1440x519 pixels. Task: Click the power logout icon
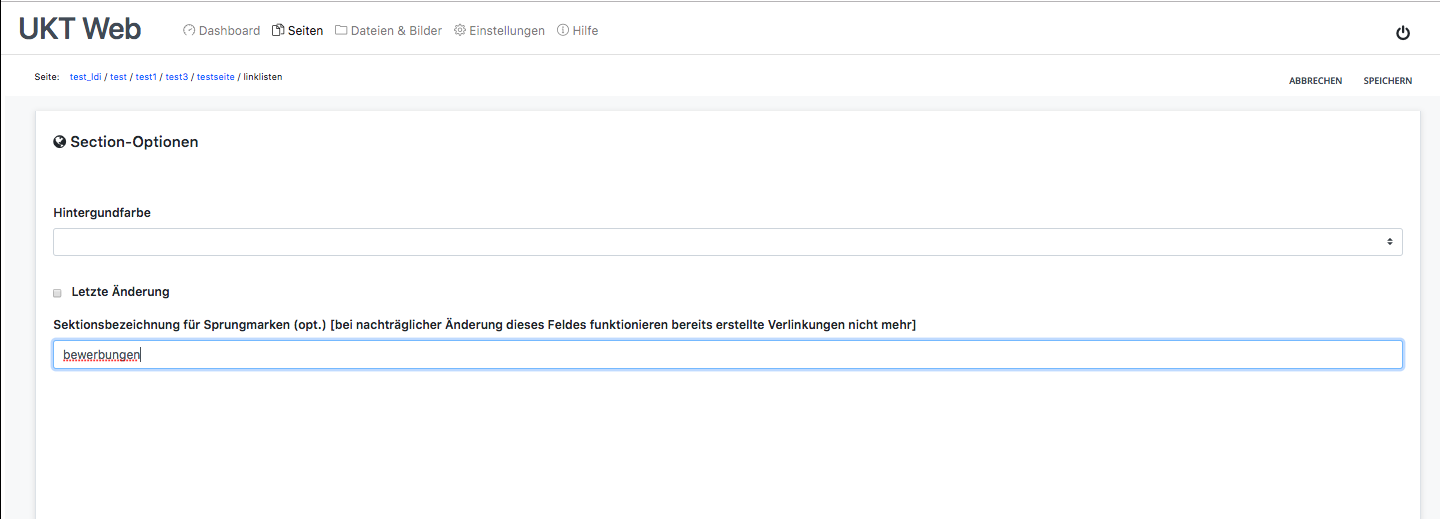pyautogui.click(x=1402, y=33)
